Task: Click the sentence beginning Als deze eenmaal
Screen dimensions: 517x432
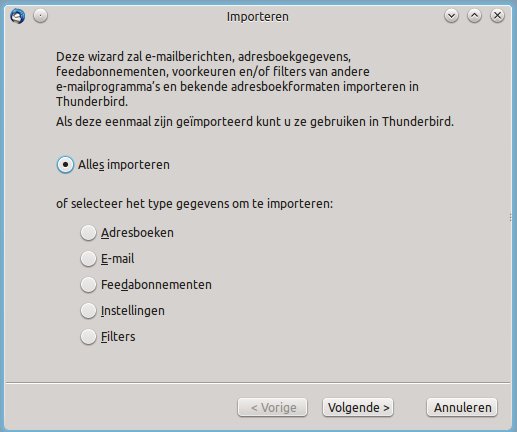Action: click(255, 122)
